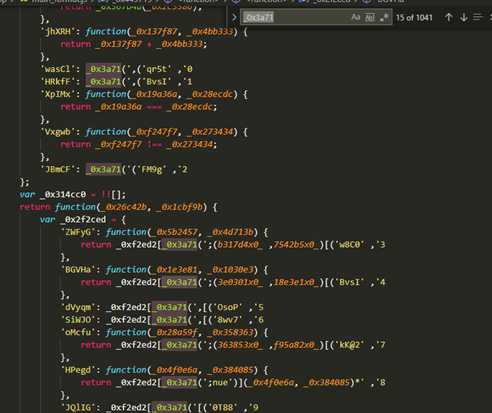Screen dimensions: 492x413
Task: Enable regular expression search toggle
Action: [384, 17]
